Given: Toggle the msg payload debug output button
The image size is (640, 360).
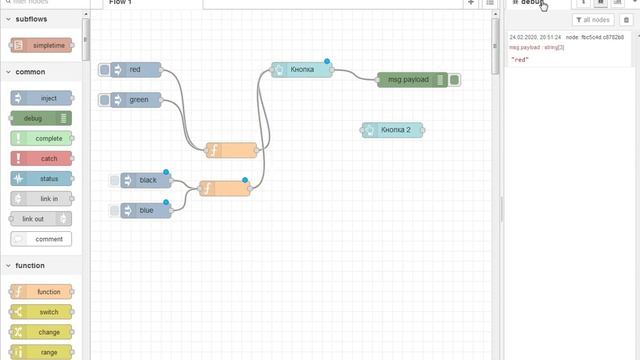Looking at the screenshot, I should (454, 80).
